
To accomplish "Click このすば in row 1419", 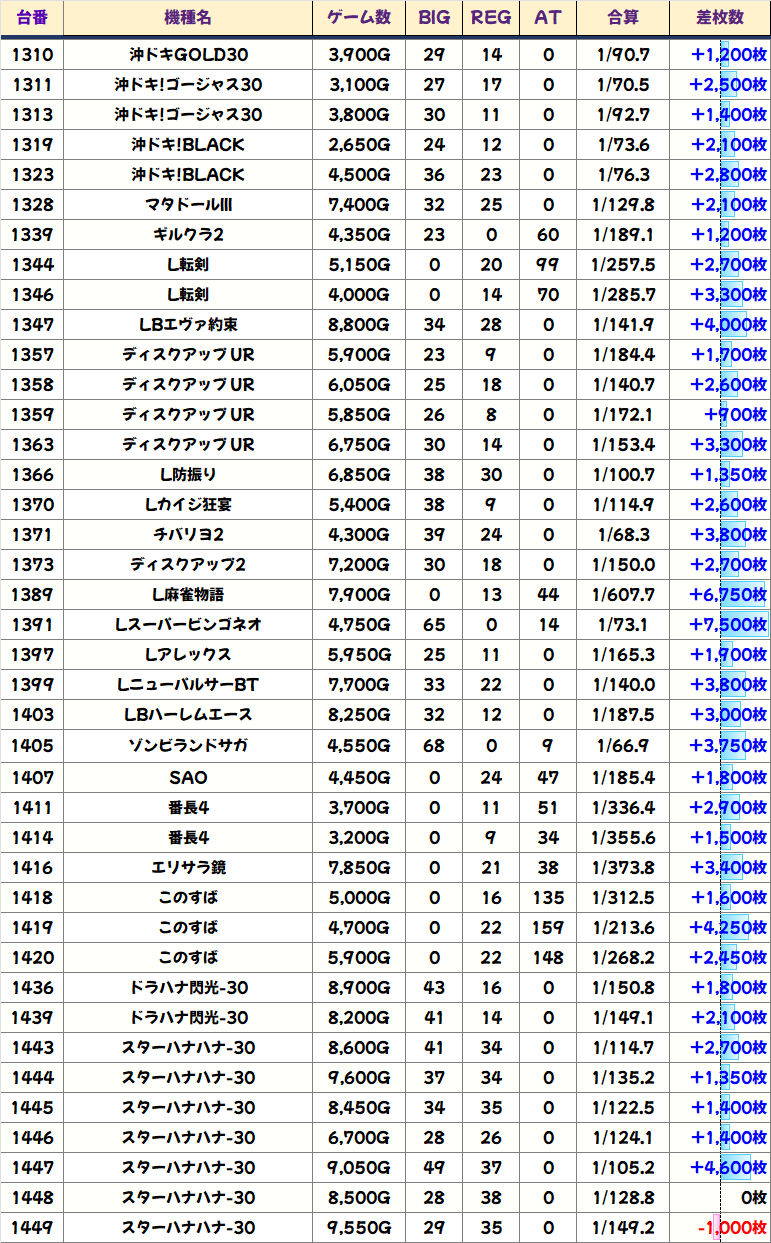I will (x=188, y=927).
